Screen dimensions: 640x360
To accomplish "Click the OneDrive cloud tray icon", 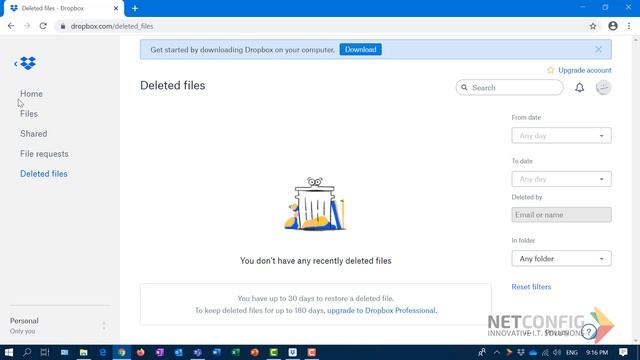I will coord(533,352).
